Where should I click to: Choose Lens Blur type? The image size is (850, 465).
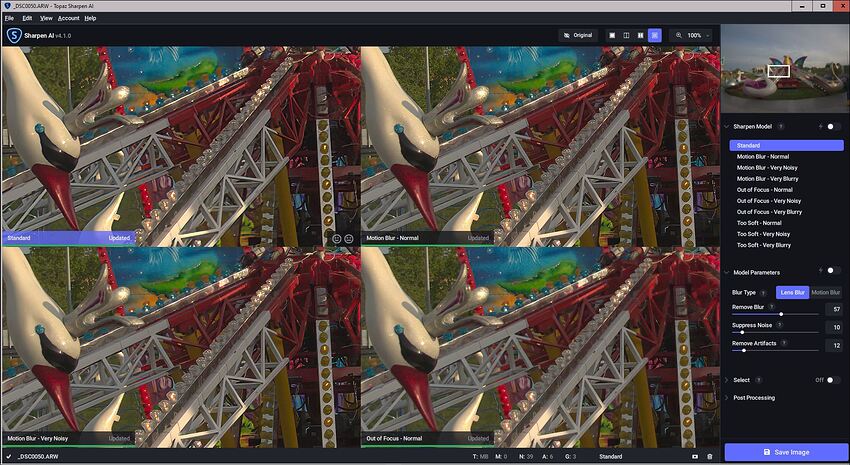[x=793, y=292]
